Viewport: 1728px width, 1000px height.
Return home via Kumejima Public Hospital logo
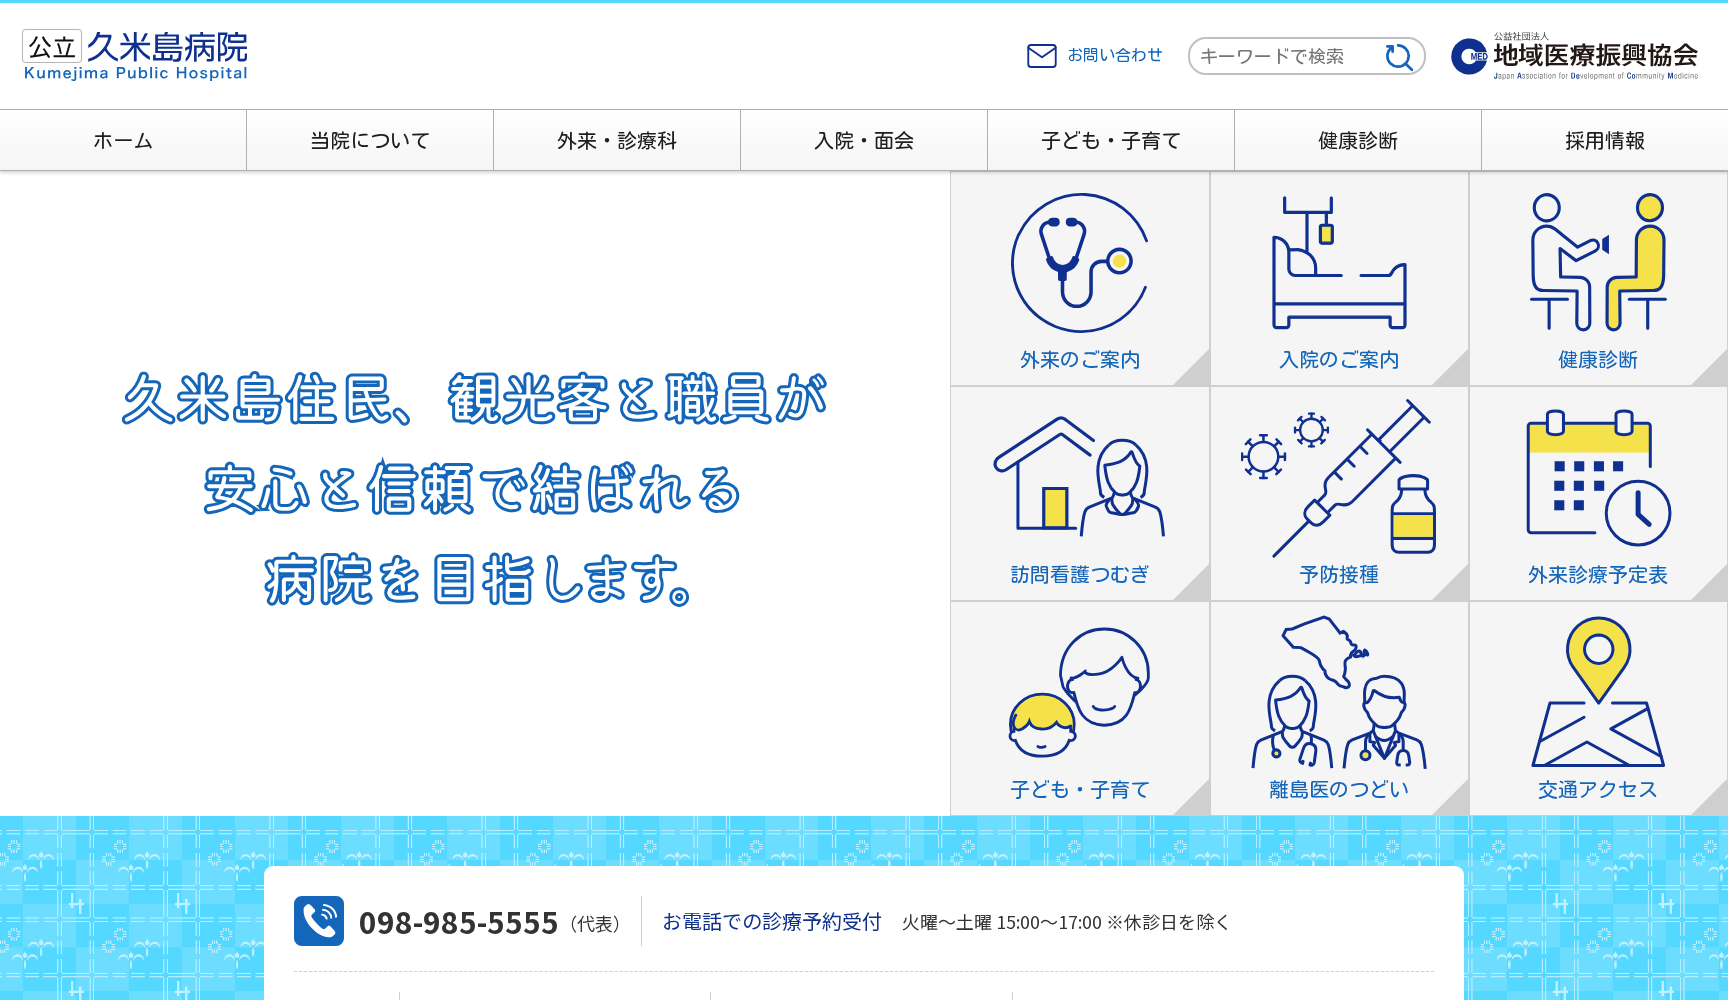135,55
